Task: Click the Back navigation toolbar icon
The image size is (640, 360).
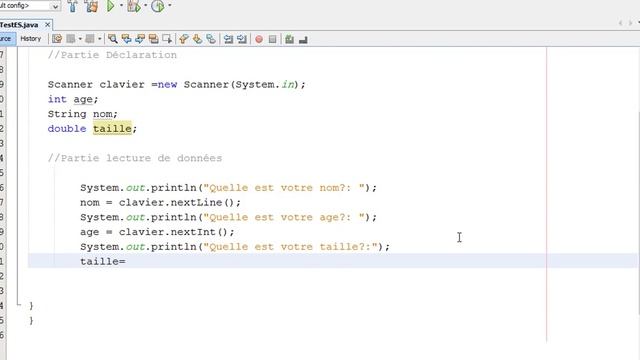Action: 71,39
